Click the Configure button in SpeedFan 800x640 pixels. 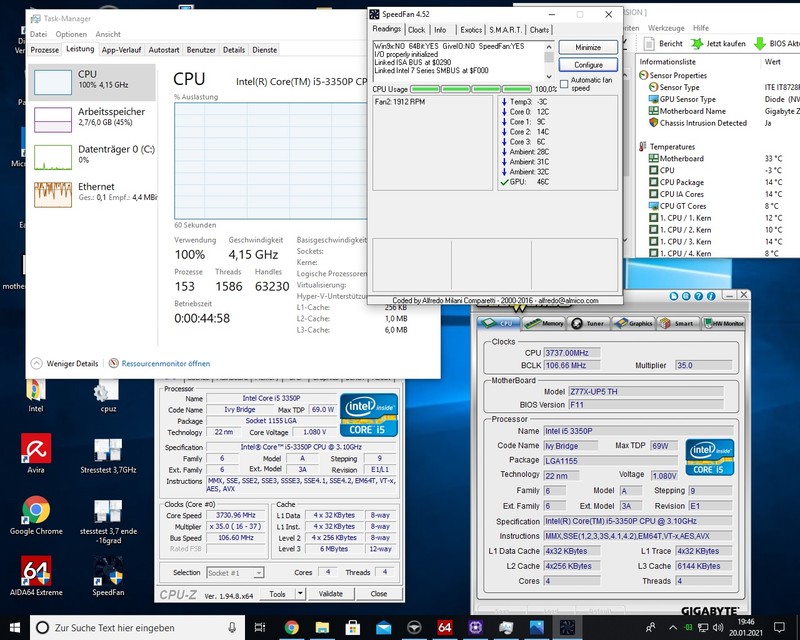pyautogui.click(x=588, y=65)
